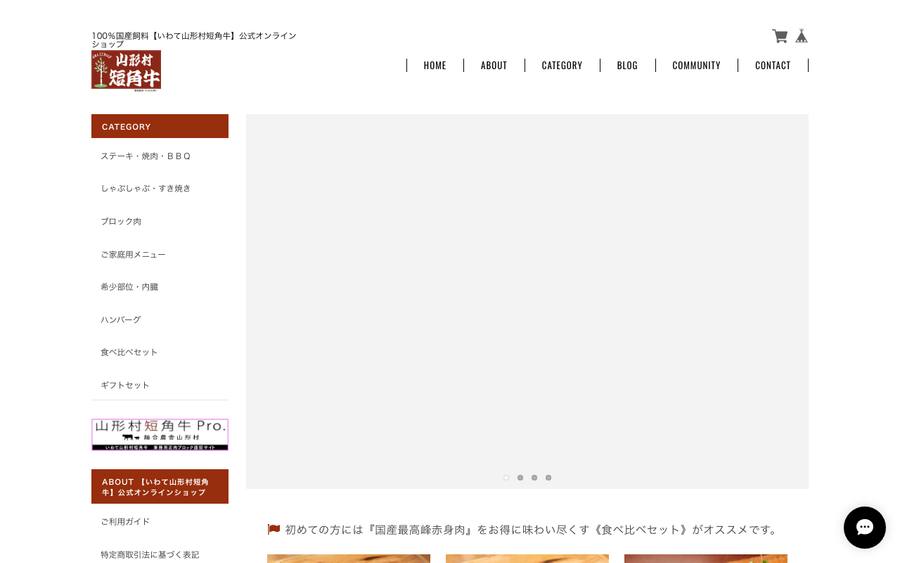Open the BLOG navigation item
Image resolution: width=900 pixels, height=563 pixels.
(627, 65)
